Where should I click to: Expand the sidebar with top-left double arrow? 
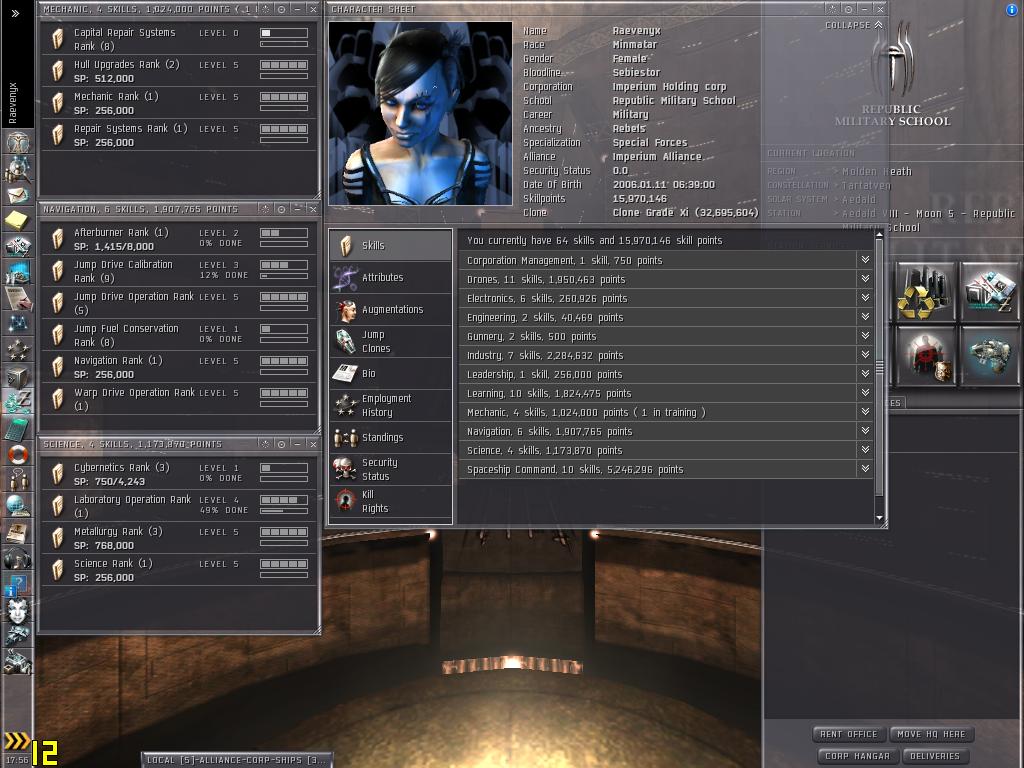[16, 13]
